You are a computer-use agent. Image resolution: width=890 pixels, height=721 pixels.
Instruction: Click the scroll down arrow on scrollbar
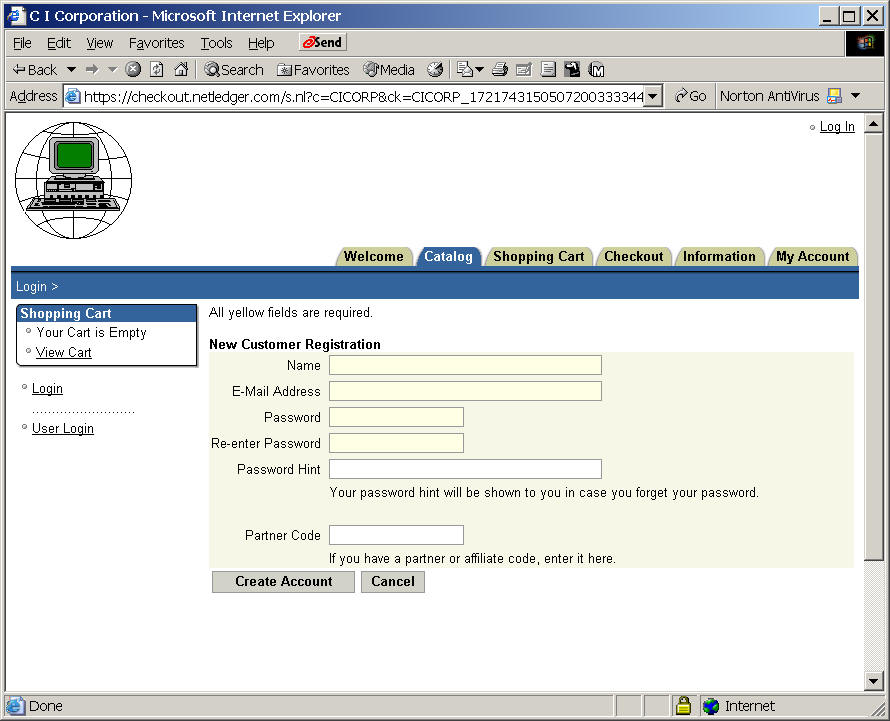point(873,681)
